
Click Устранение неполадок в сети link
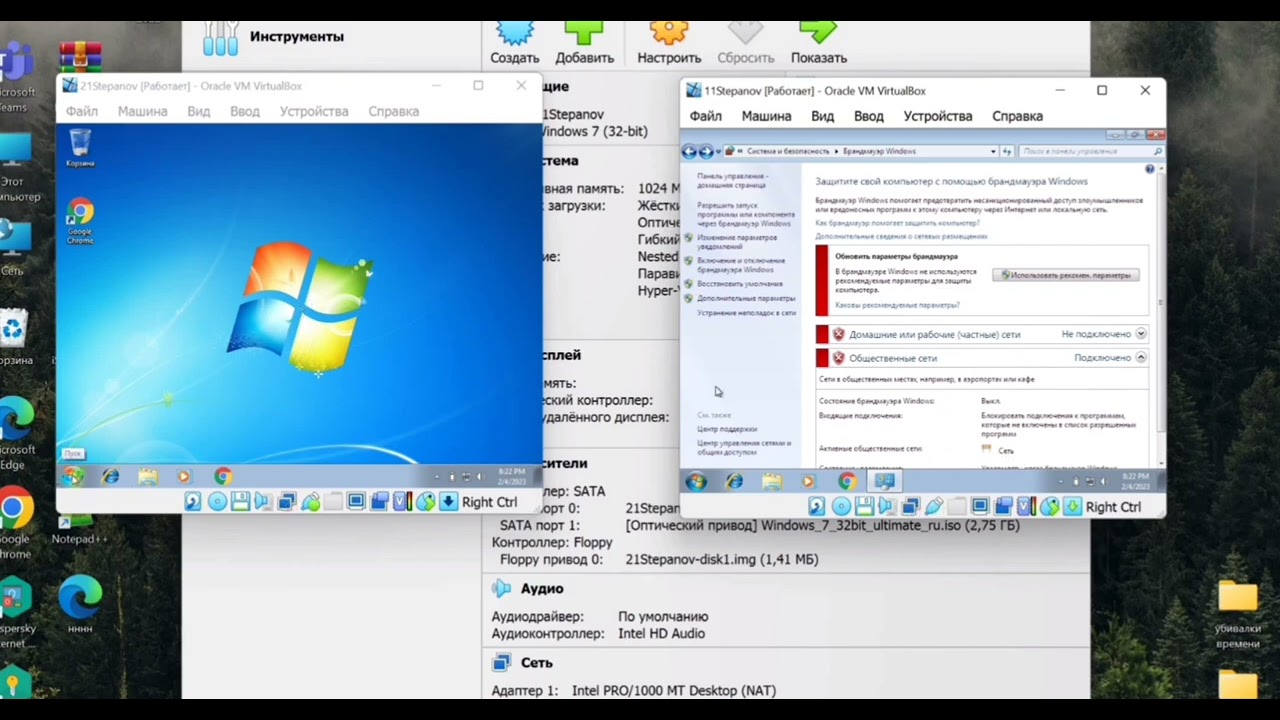click(746, 313)
